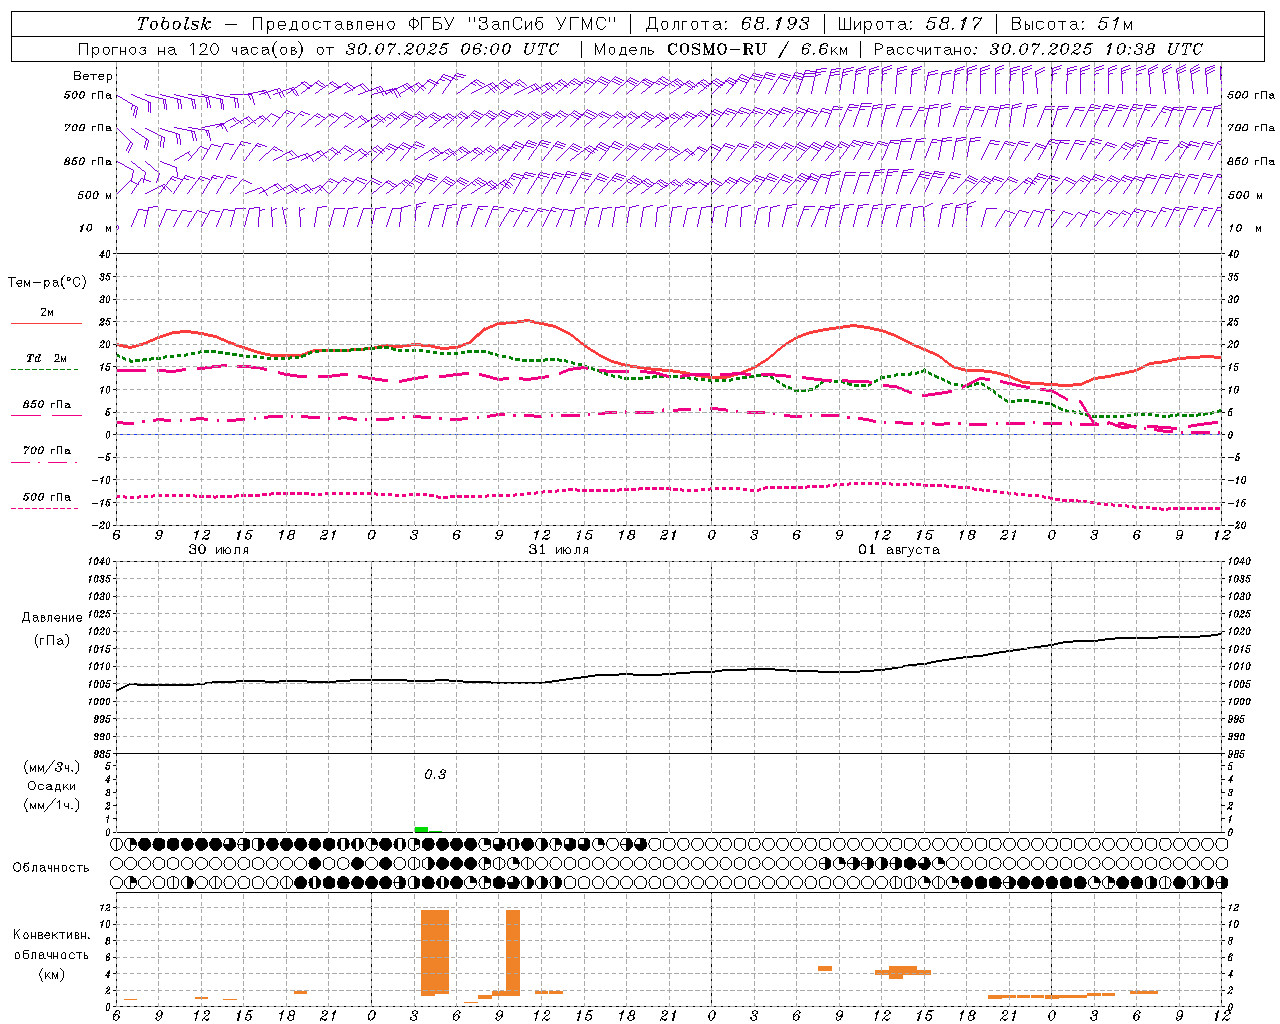This screenshot has width=1280, height=1024.
Task: Click the '01 августа' date label
Action: (899, 550)
